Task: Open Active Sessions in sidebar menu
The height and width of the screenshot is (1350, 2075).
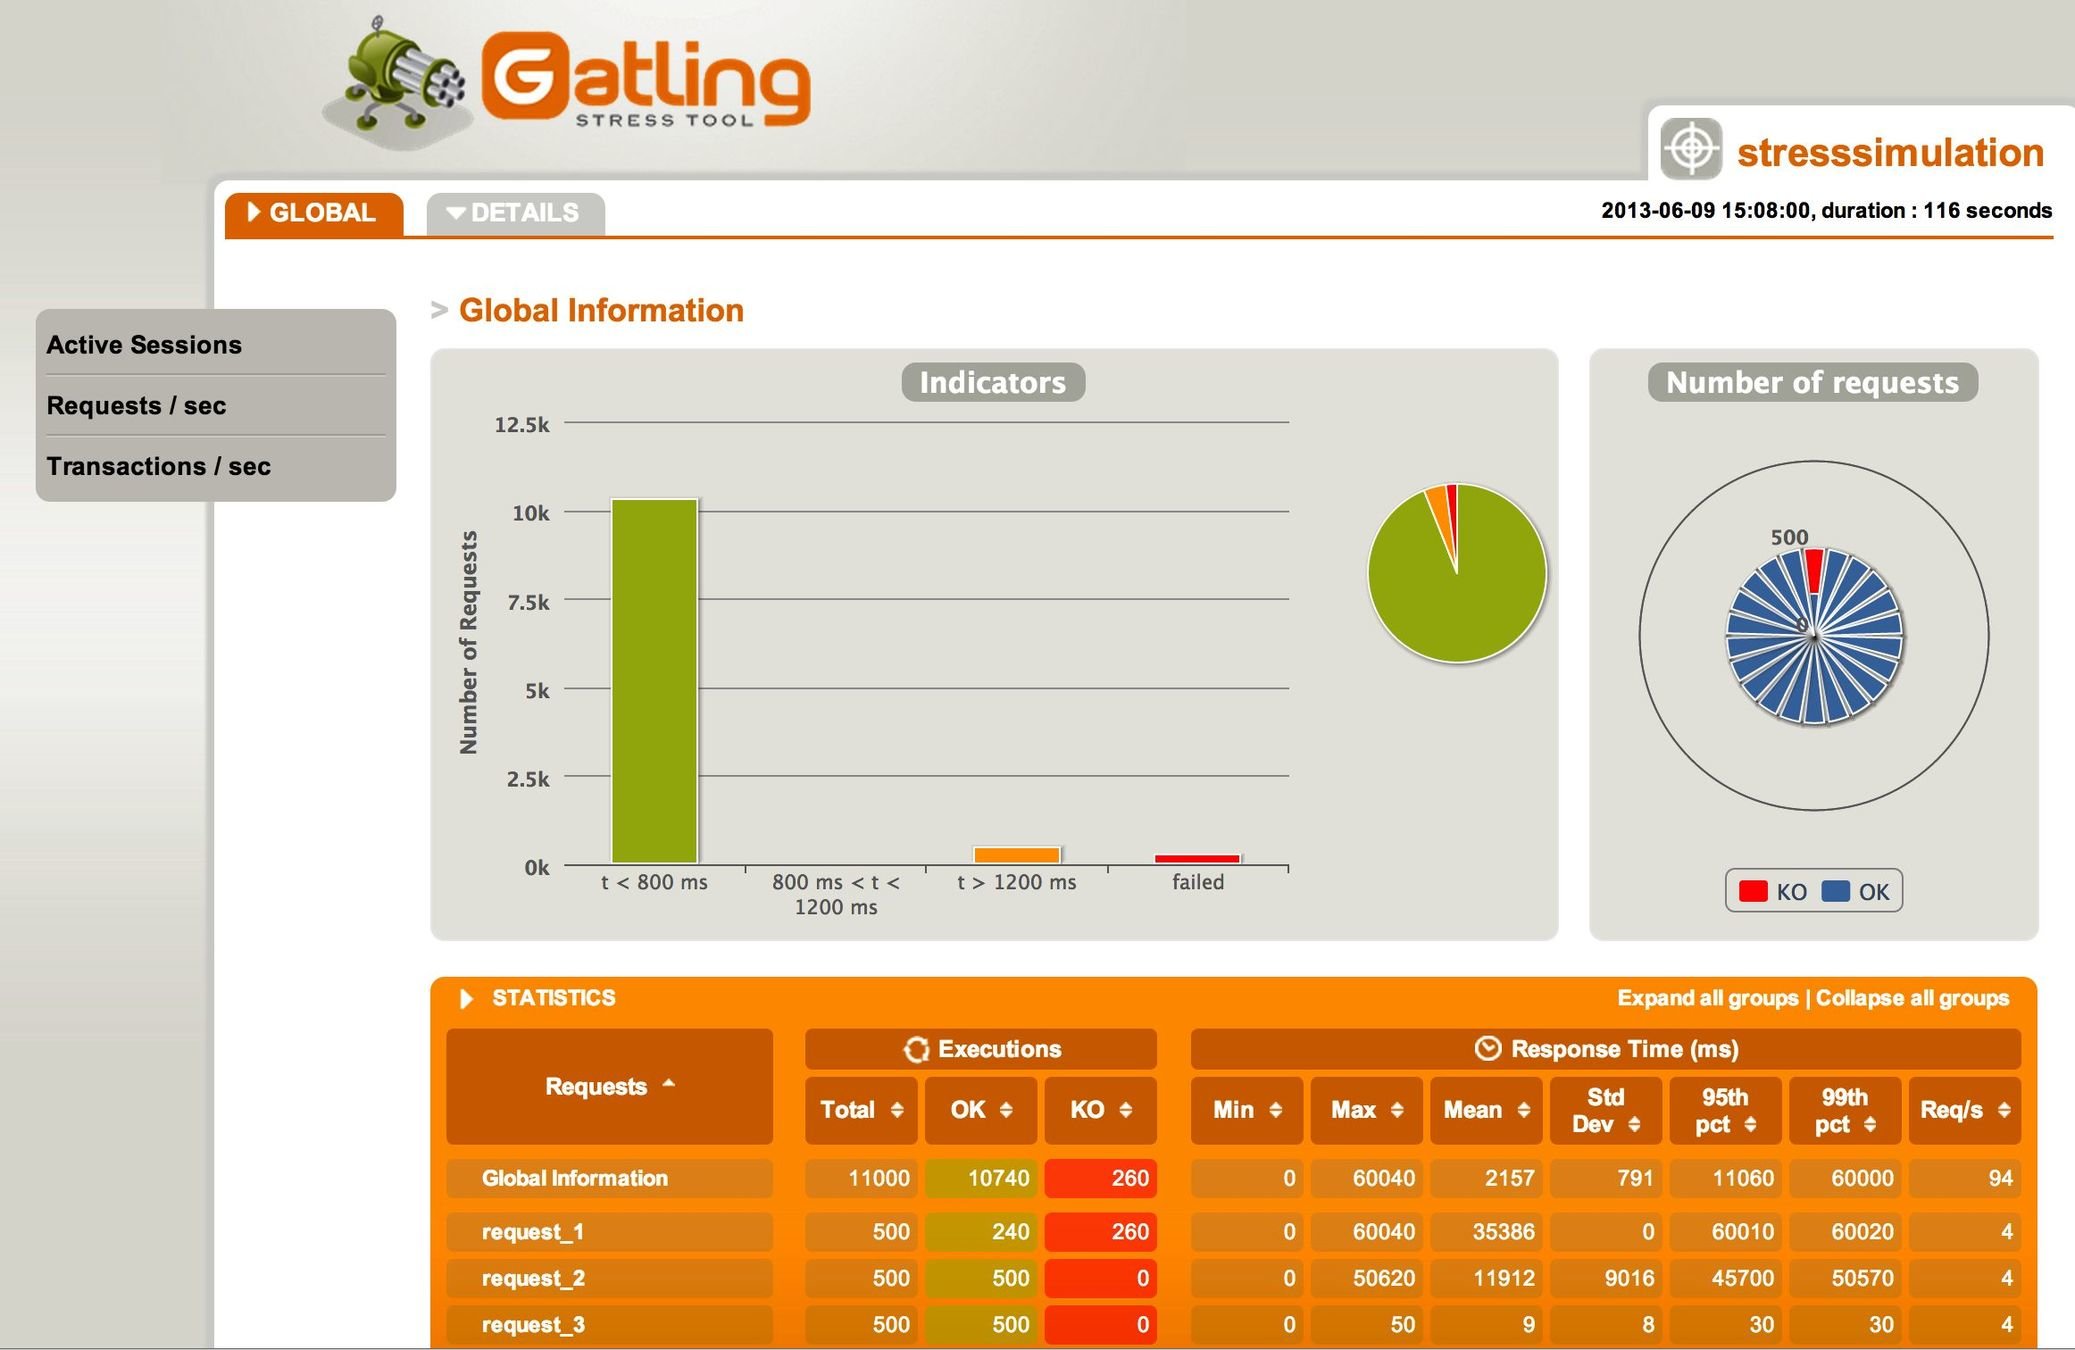Action: (144, 345)
